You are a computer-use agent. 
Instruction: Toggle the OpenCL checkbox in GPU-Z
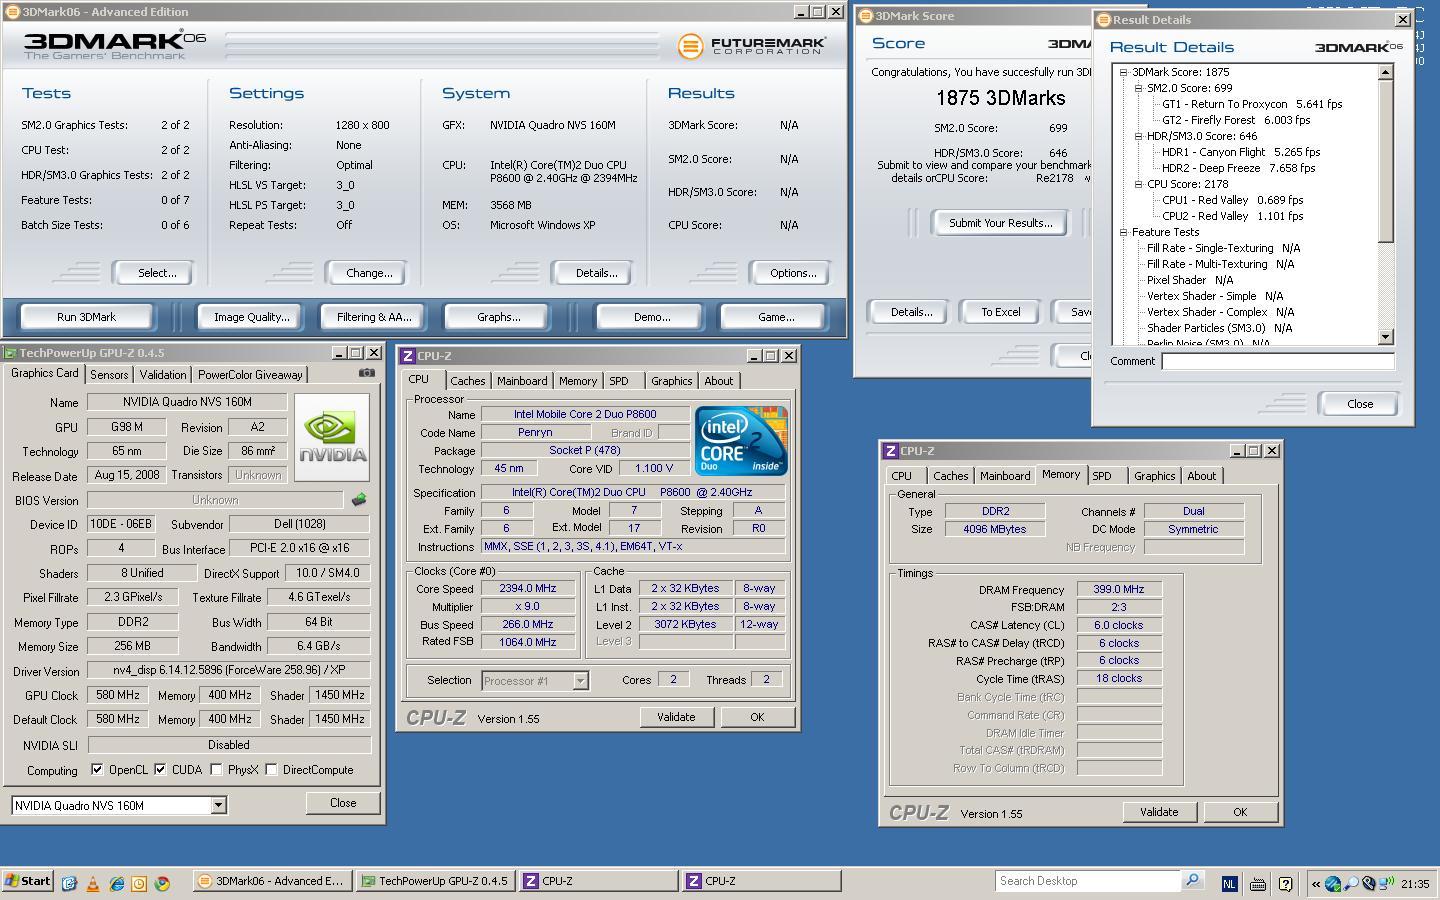click(x=97, y=770)
